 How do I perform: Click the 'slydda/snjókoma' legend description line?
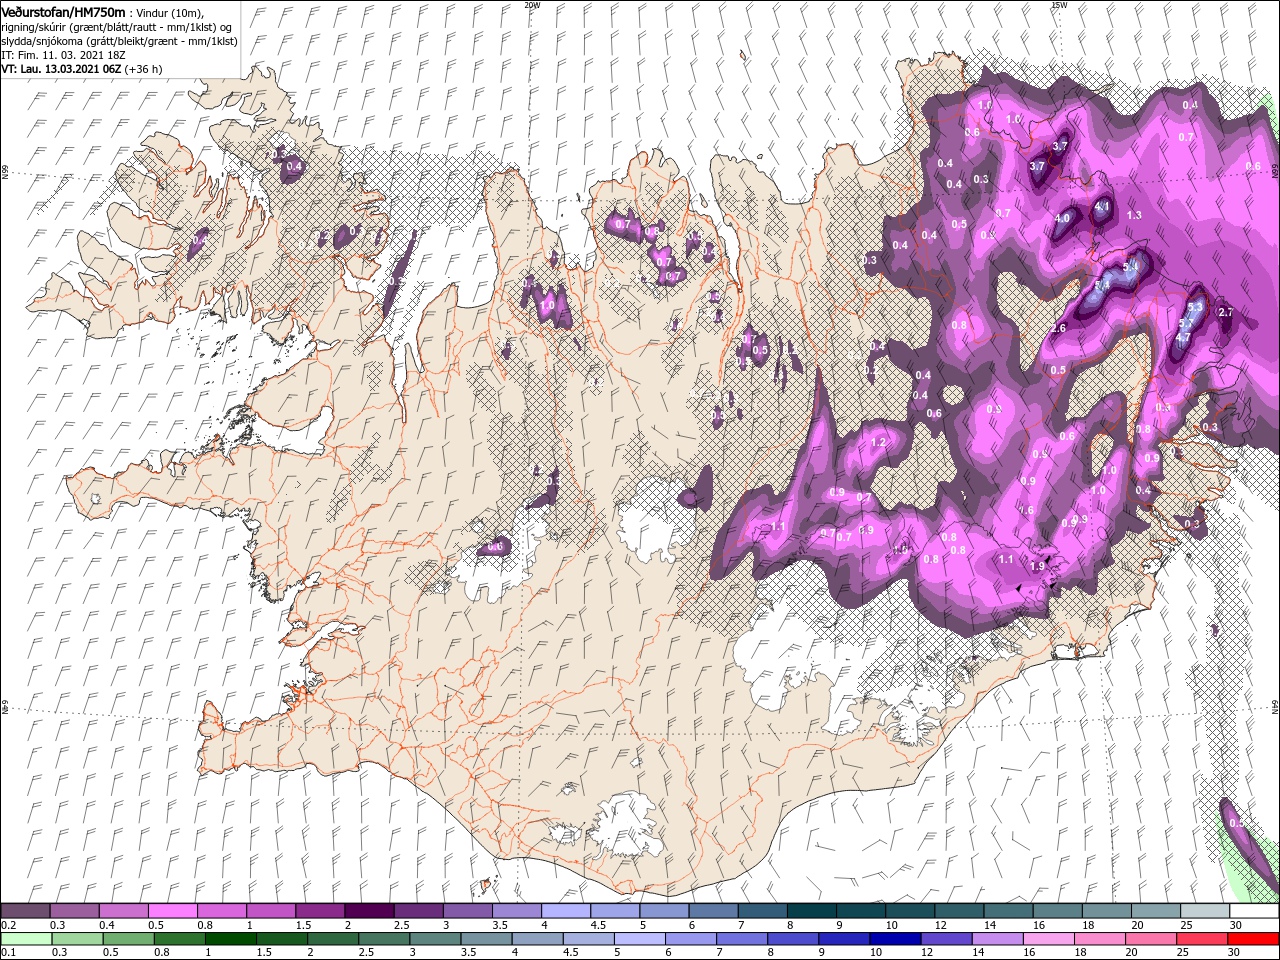118,41
